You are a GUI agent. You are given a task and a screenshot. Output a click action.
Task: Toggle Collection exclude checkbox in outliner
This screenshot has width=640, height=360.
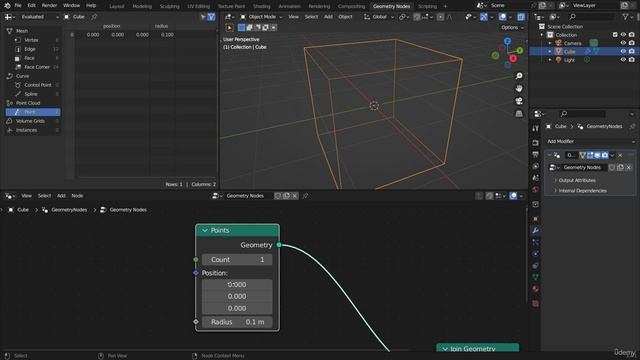615,35
